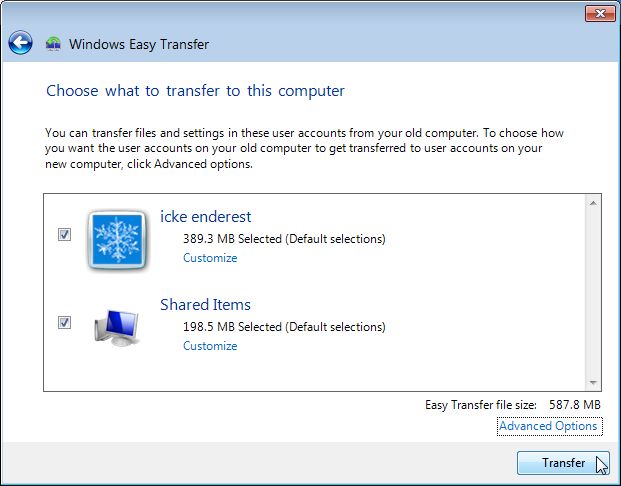Click the 587.8 MB file size value
Viewport: 621px width, 486px height.
click(x=577, y=405)
